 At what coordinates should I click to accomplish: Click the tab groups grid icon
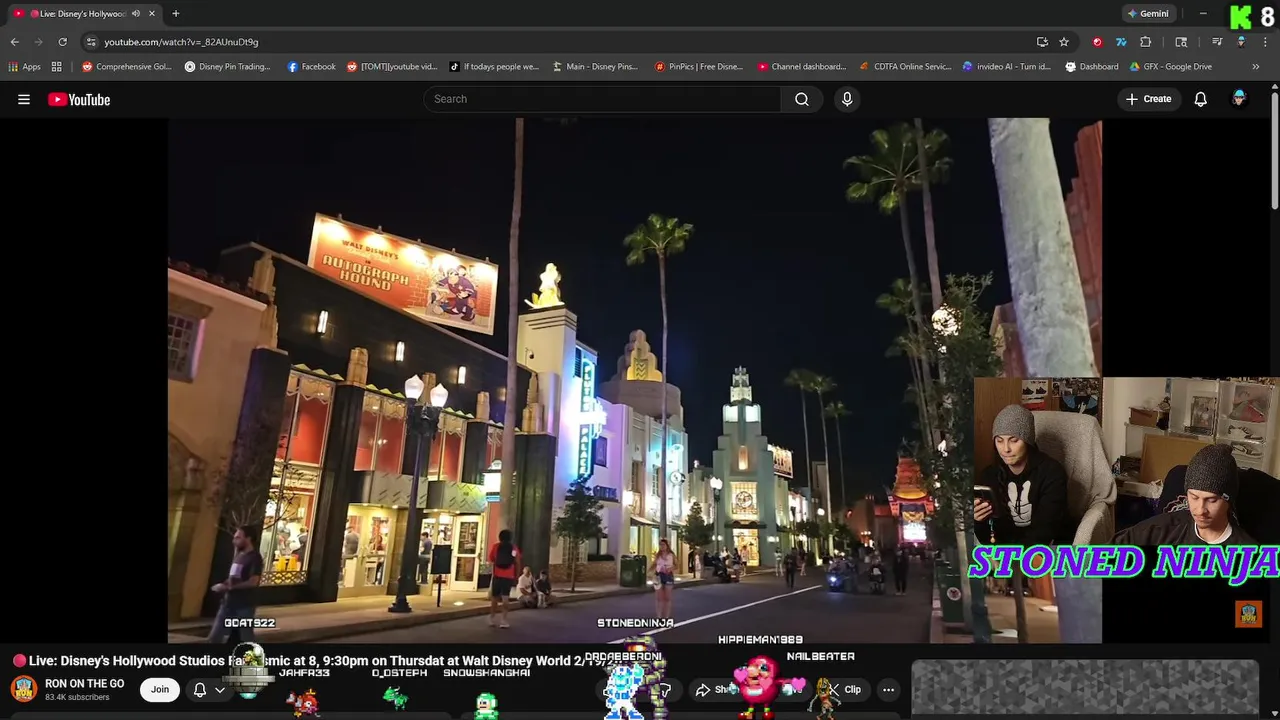57,67
